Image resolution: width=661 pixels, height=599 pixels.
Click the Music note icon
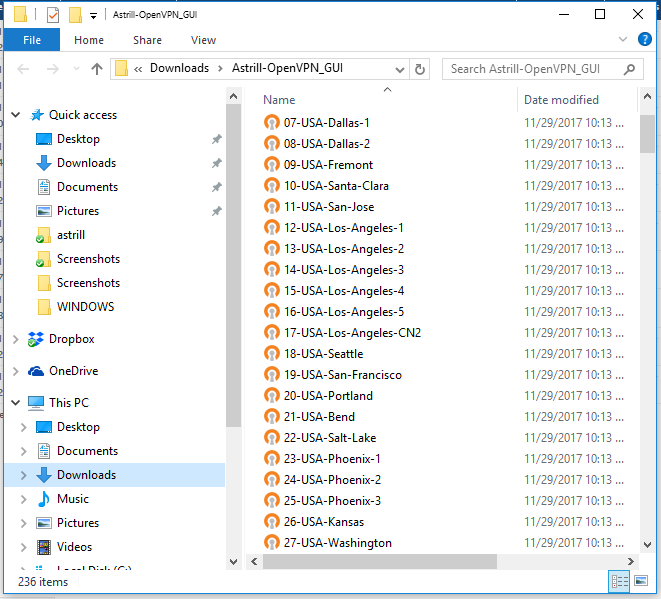(43, 499)
